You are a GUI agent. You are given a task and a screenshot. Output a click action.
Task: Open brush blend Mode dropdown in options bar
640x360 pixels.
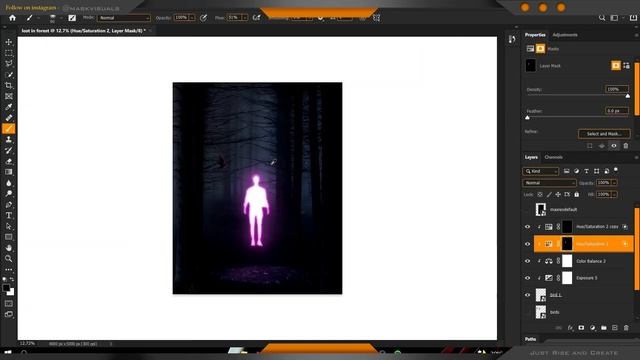tap(124, 18)
